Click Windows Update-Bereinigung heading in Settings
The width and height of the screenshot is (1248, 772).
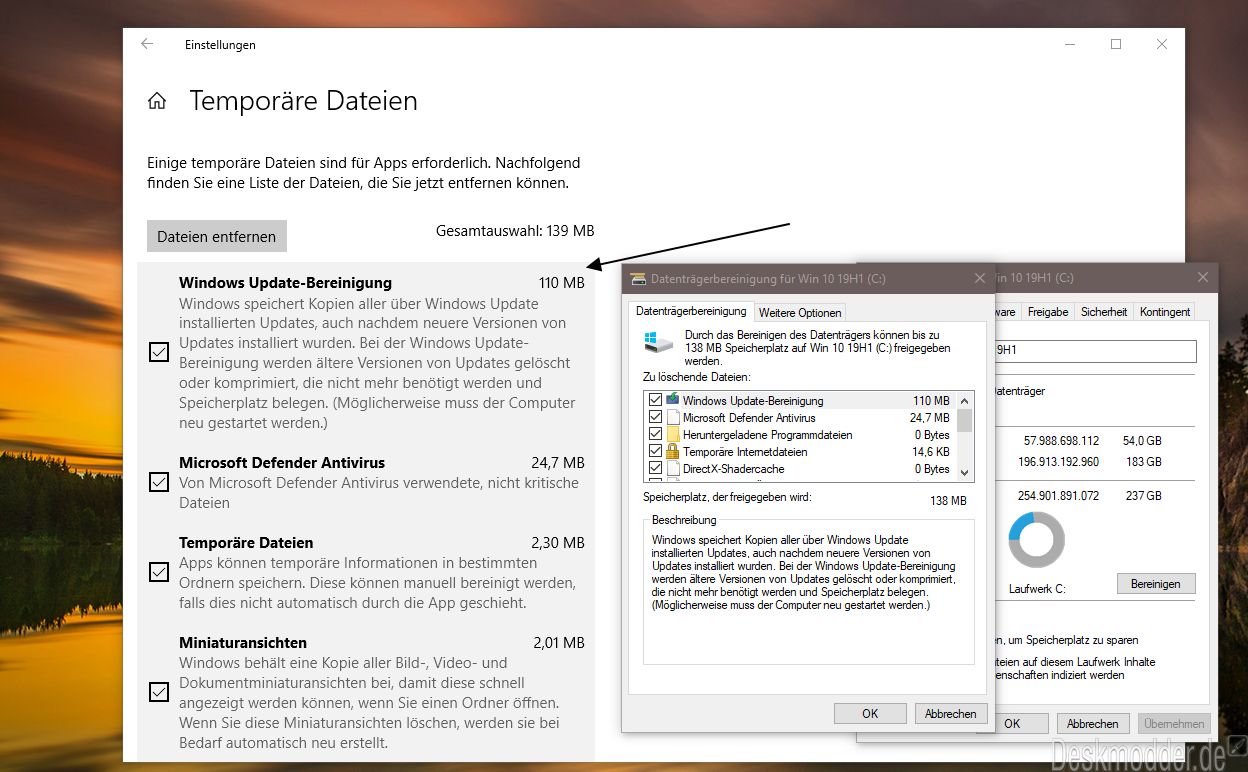tap(285, 282)
